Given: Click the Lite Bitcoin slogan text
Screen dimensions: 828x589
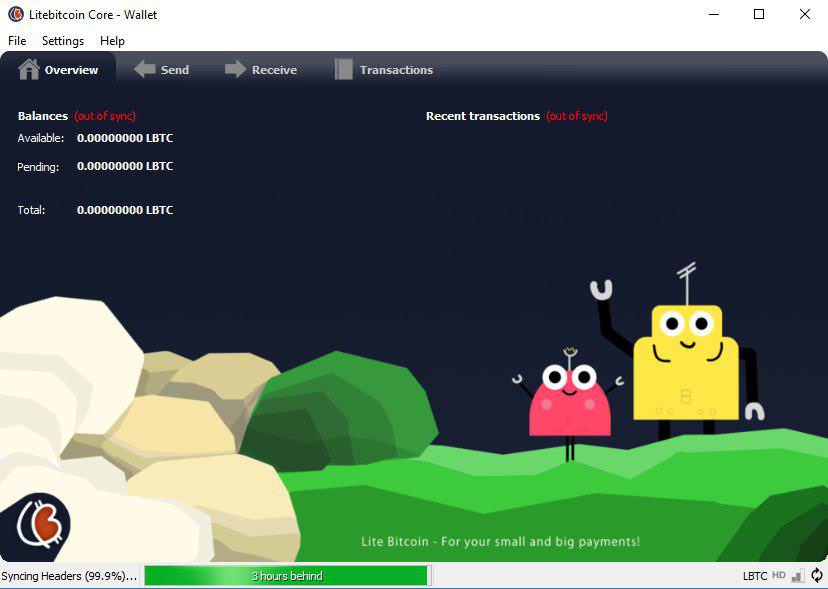Looking at the screenshot, I should pyautogui.click(x=500, y=541).
